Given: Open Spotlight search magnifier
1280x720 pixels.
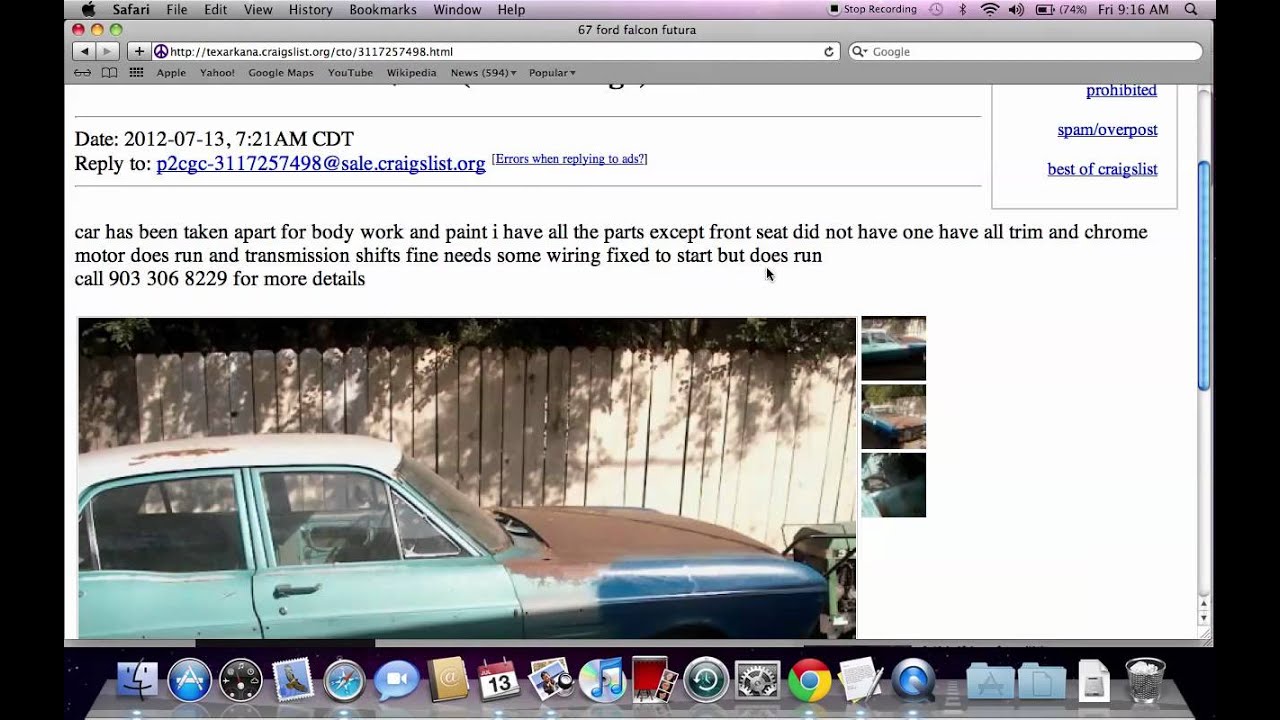Looking at the screenshot, I should pos(1191,9).
